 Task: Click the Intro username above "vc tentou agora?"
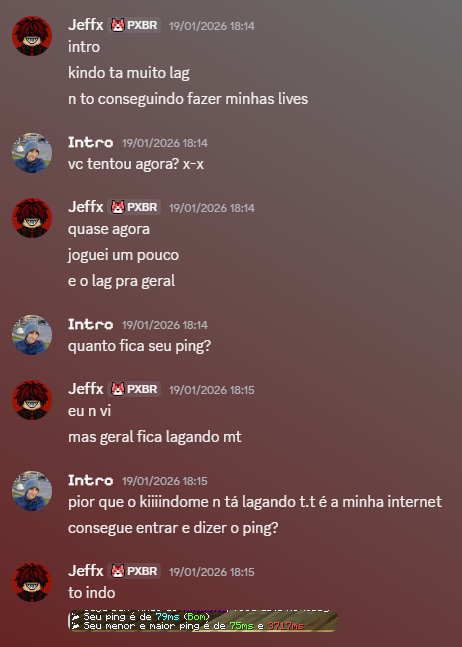tap(90, 142)
